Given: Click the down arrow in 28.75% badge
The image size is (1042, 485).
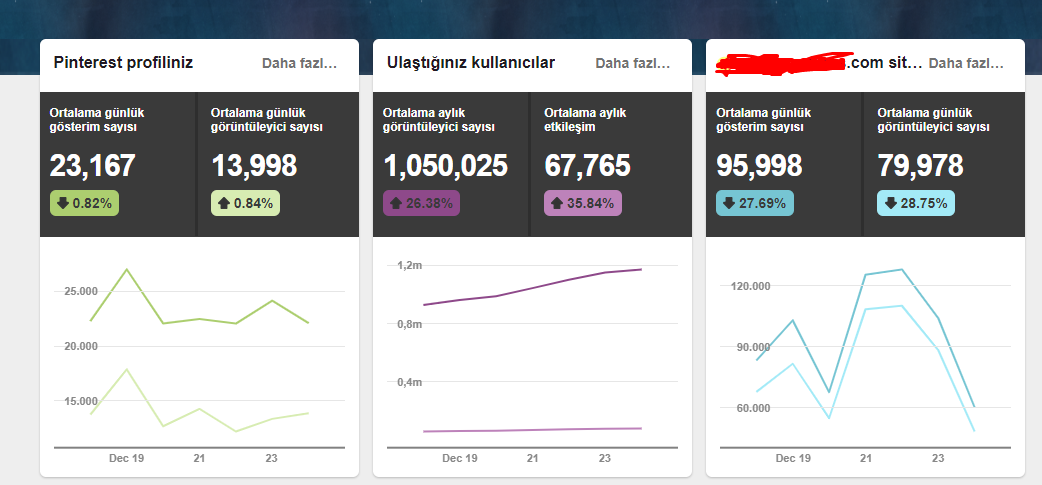Looking at the screenshot, I should pos(890,203).
